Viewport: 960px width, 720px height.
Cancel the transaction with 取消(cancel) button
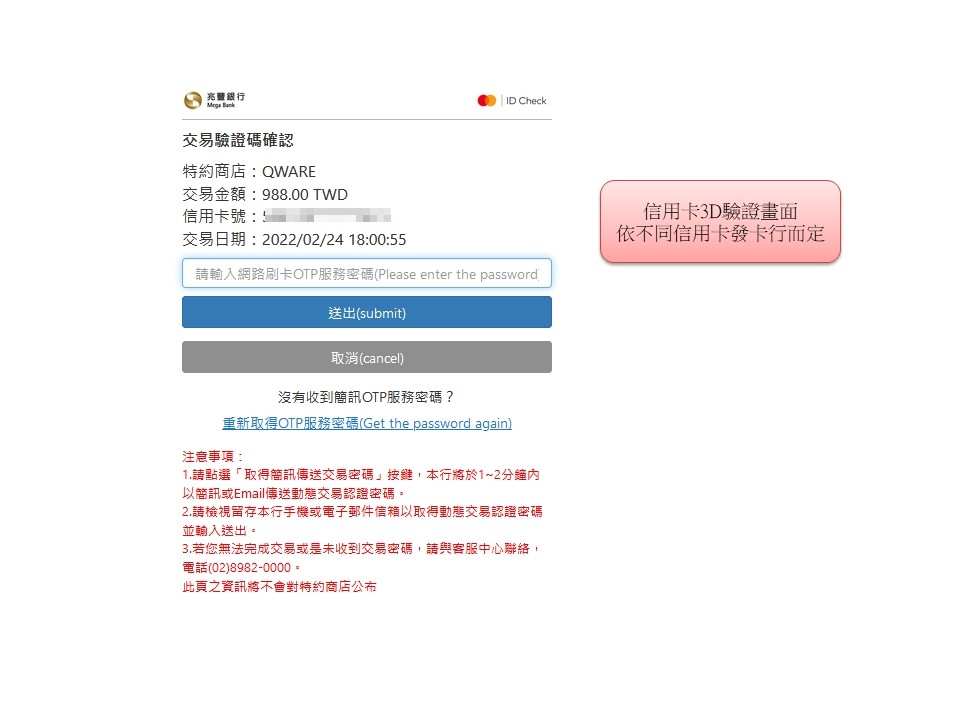367,358
